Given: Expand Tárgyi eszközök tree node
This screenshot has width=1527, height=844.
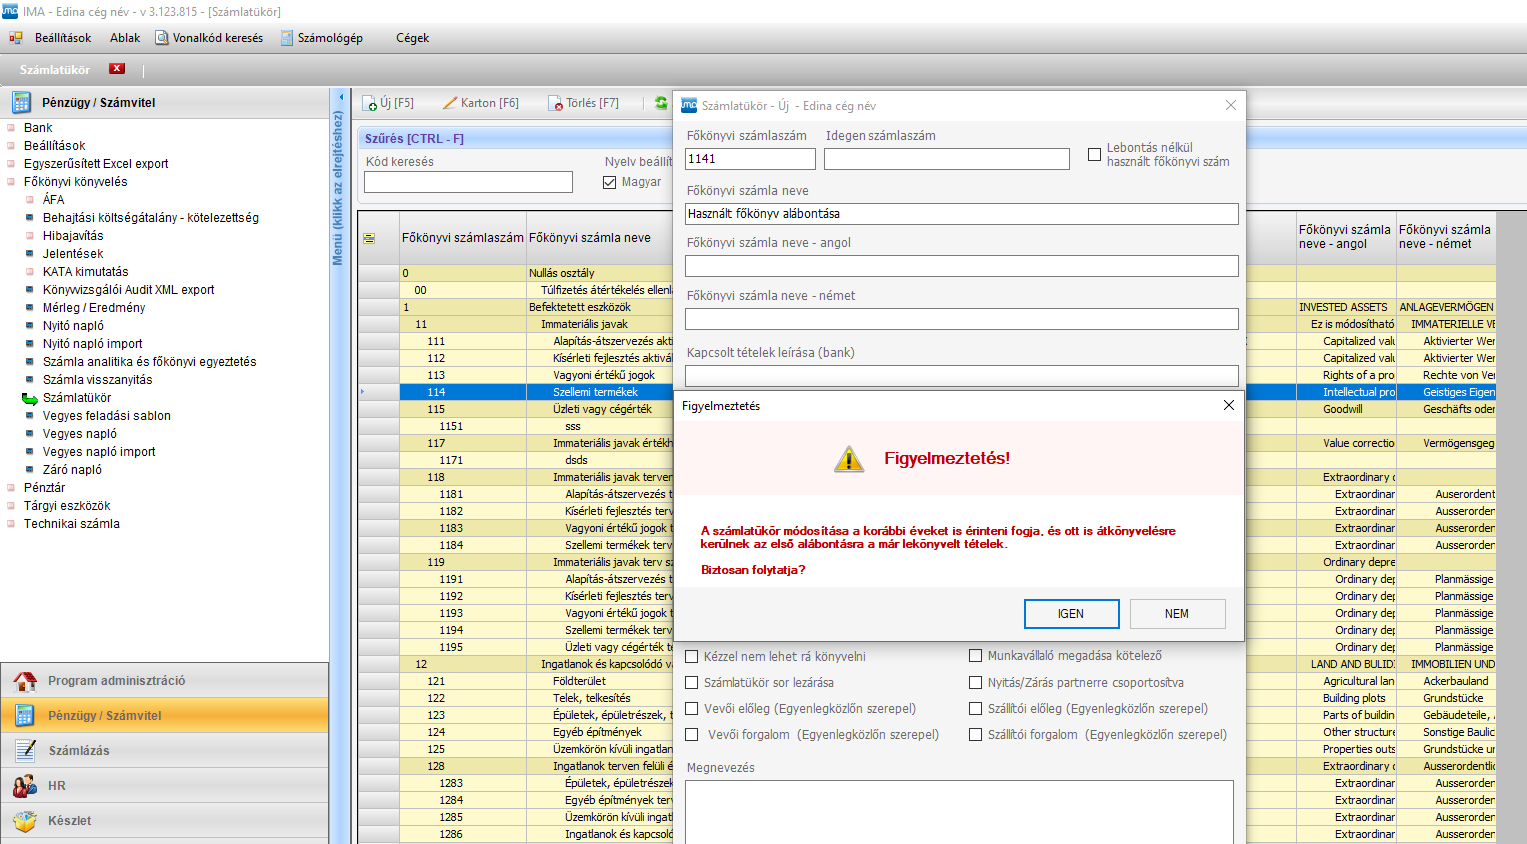Looking at the screenshot, I should tap(11, 506).
